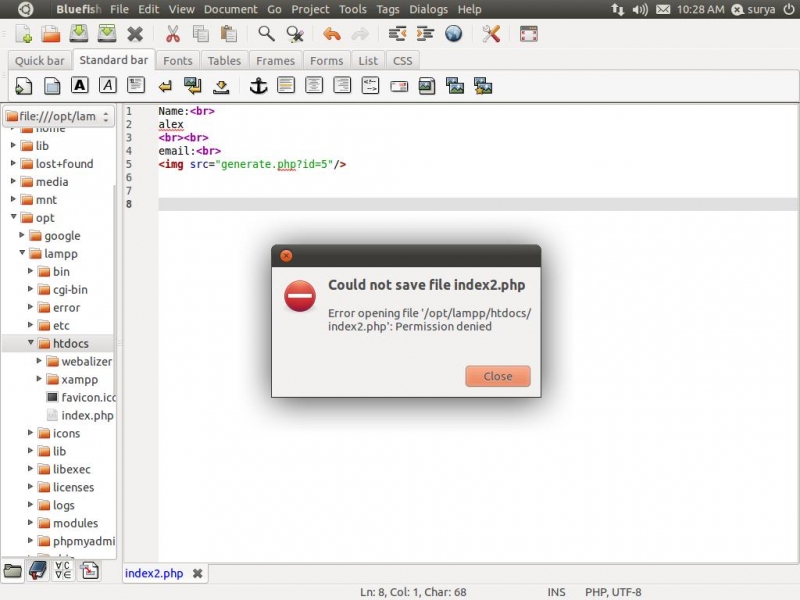Apply bold with the bold A icon
800x600 pixels.
[x=79, y=86]
